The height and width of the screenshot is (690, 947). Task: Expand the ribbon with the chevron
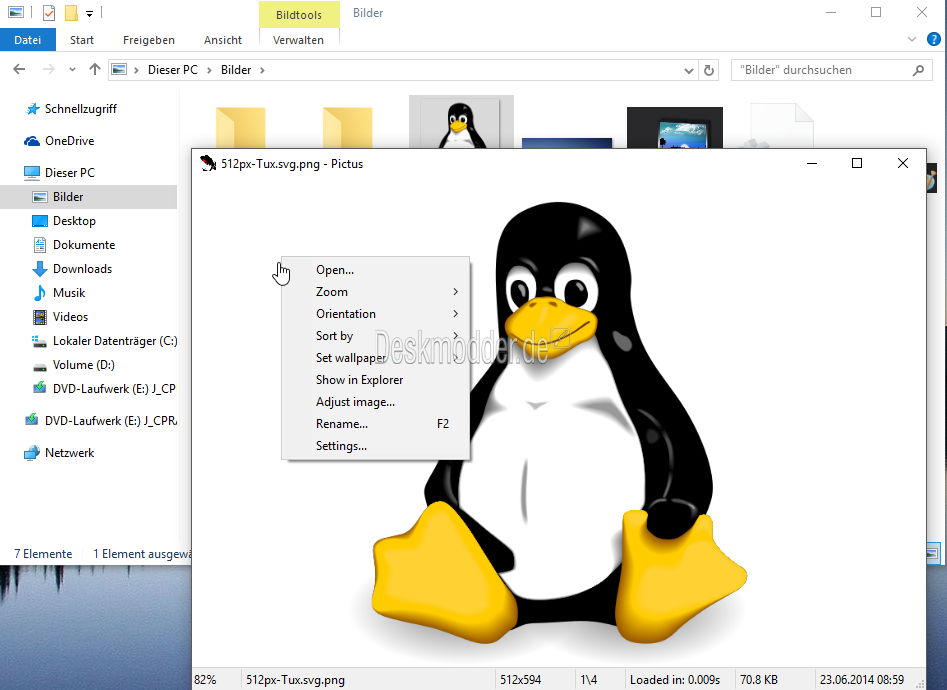point(911,40)
